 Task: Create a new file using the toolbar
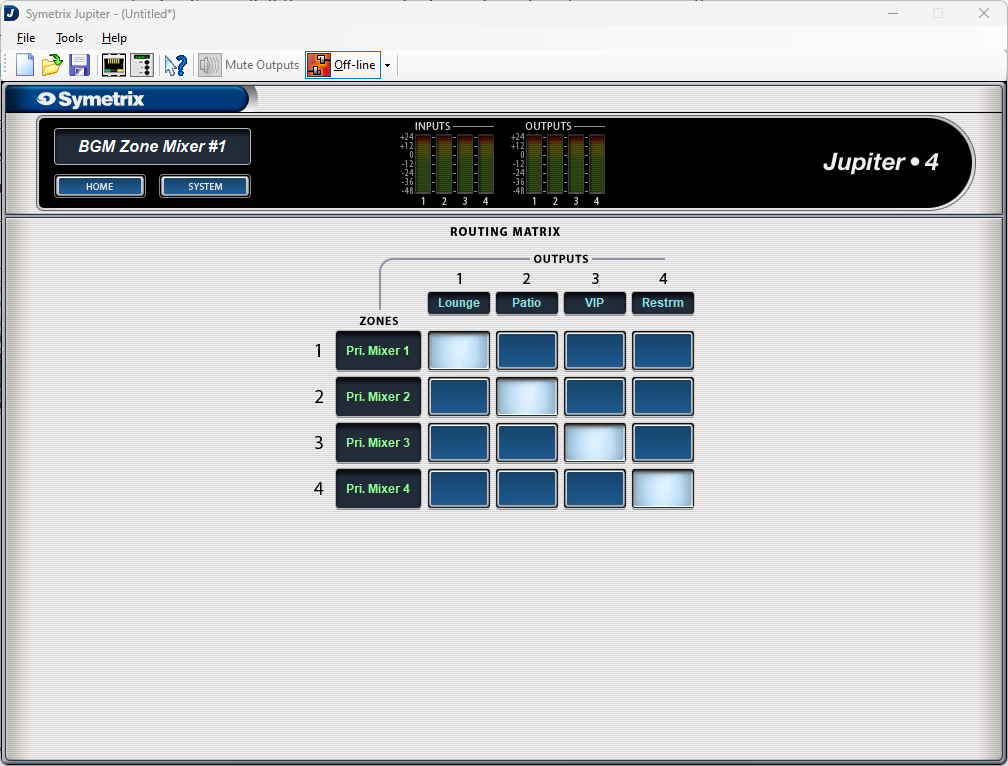[x=23, y=64]
